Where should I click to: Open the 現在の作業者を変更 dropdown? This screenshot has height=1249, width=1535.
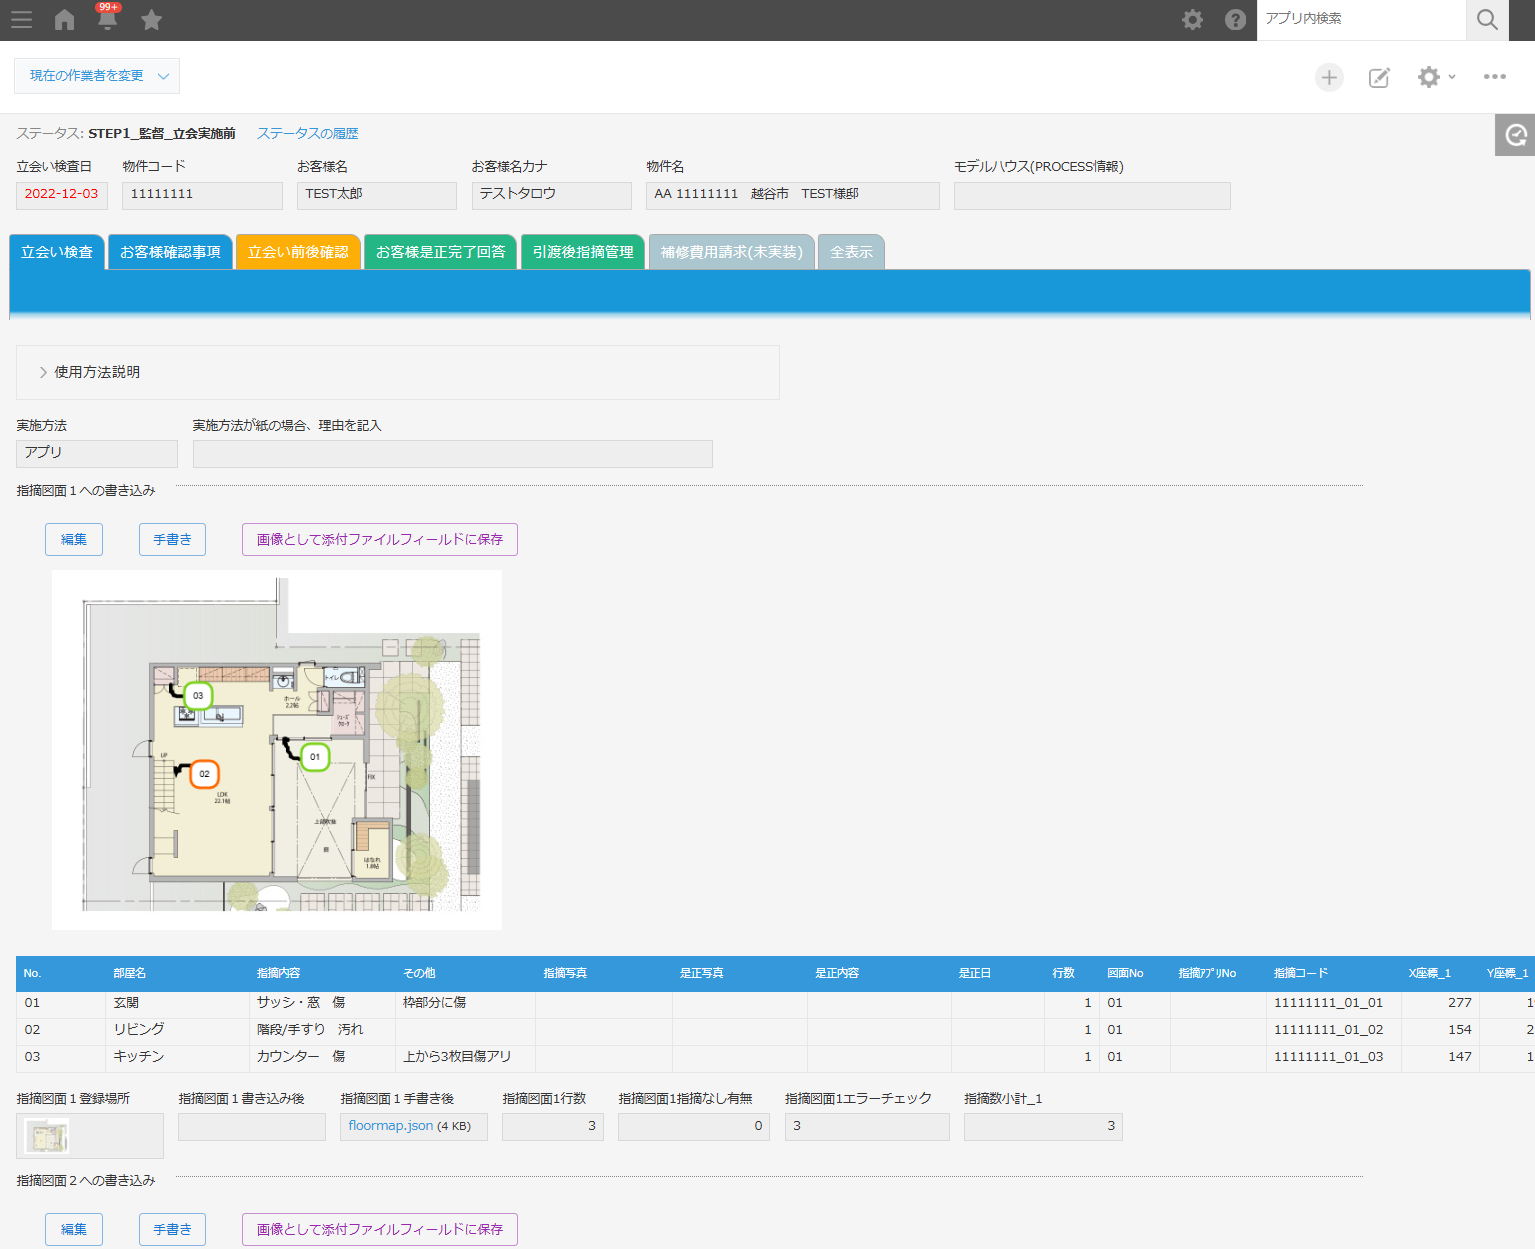point(97,76)
